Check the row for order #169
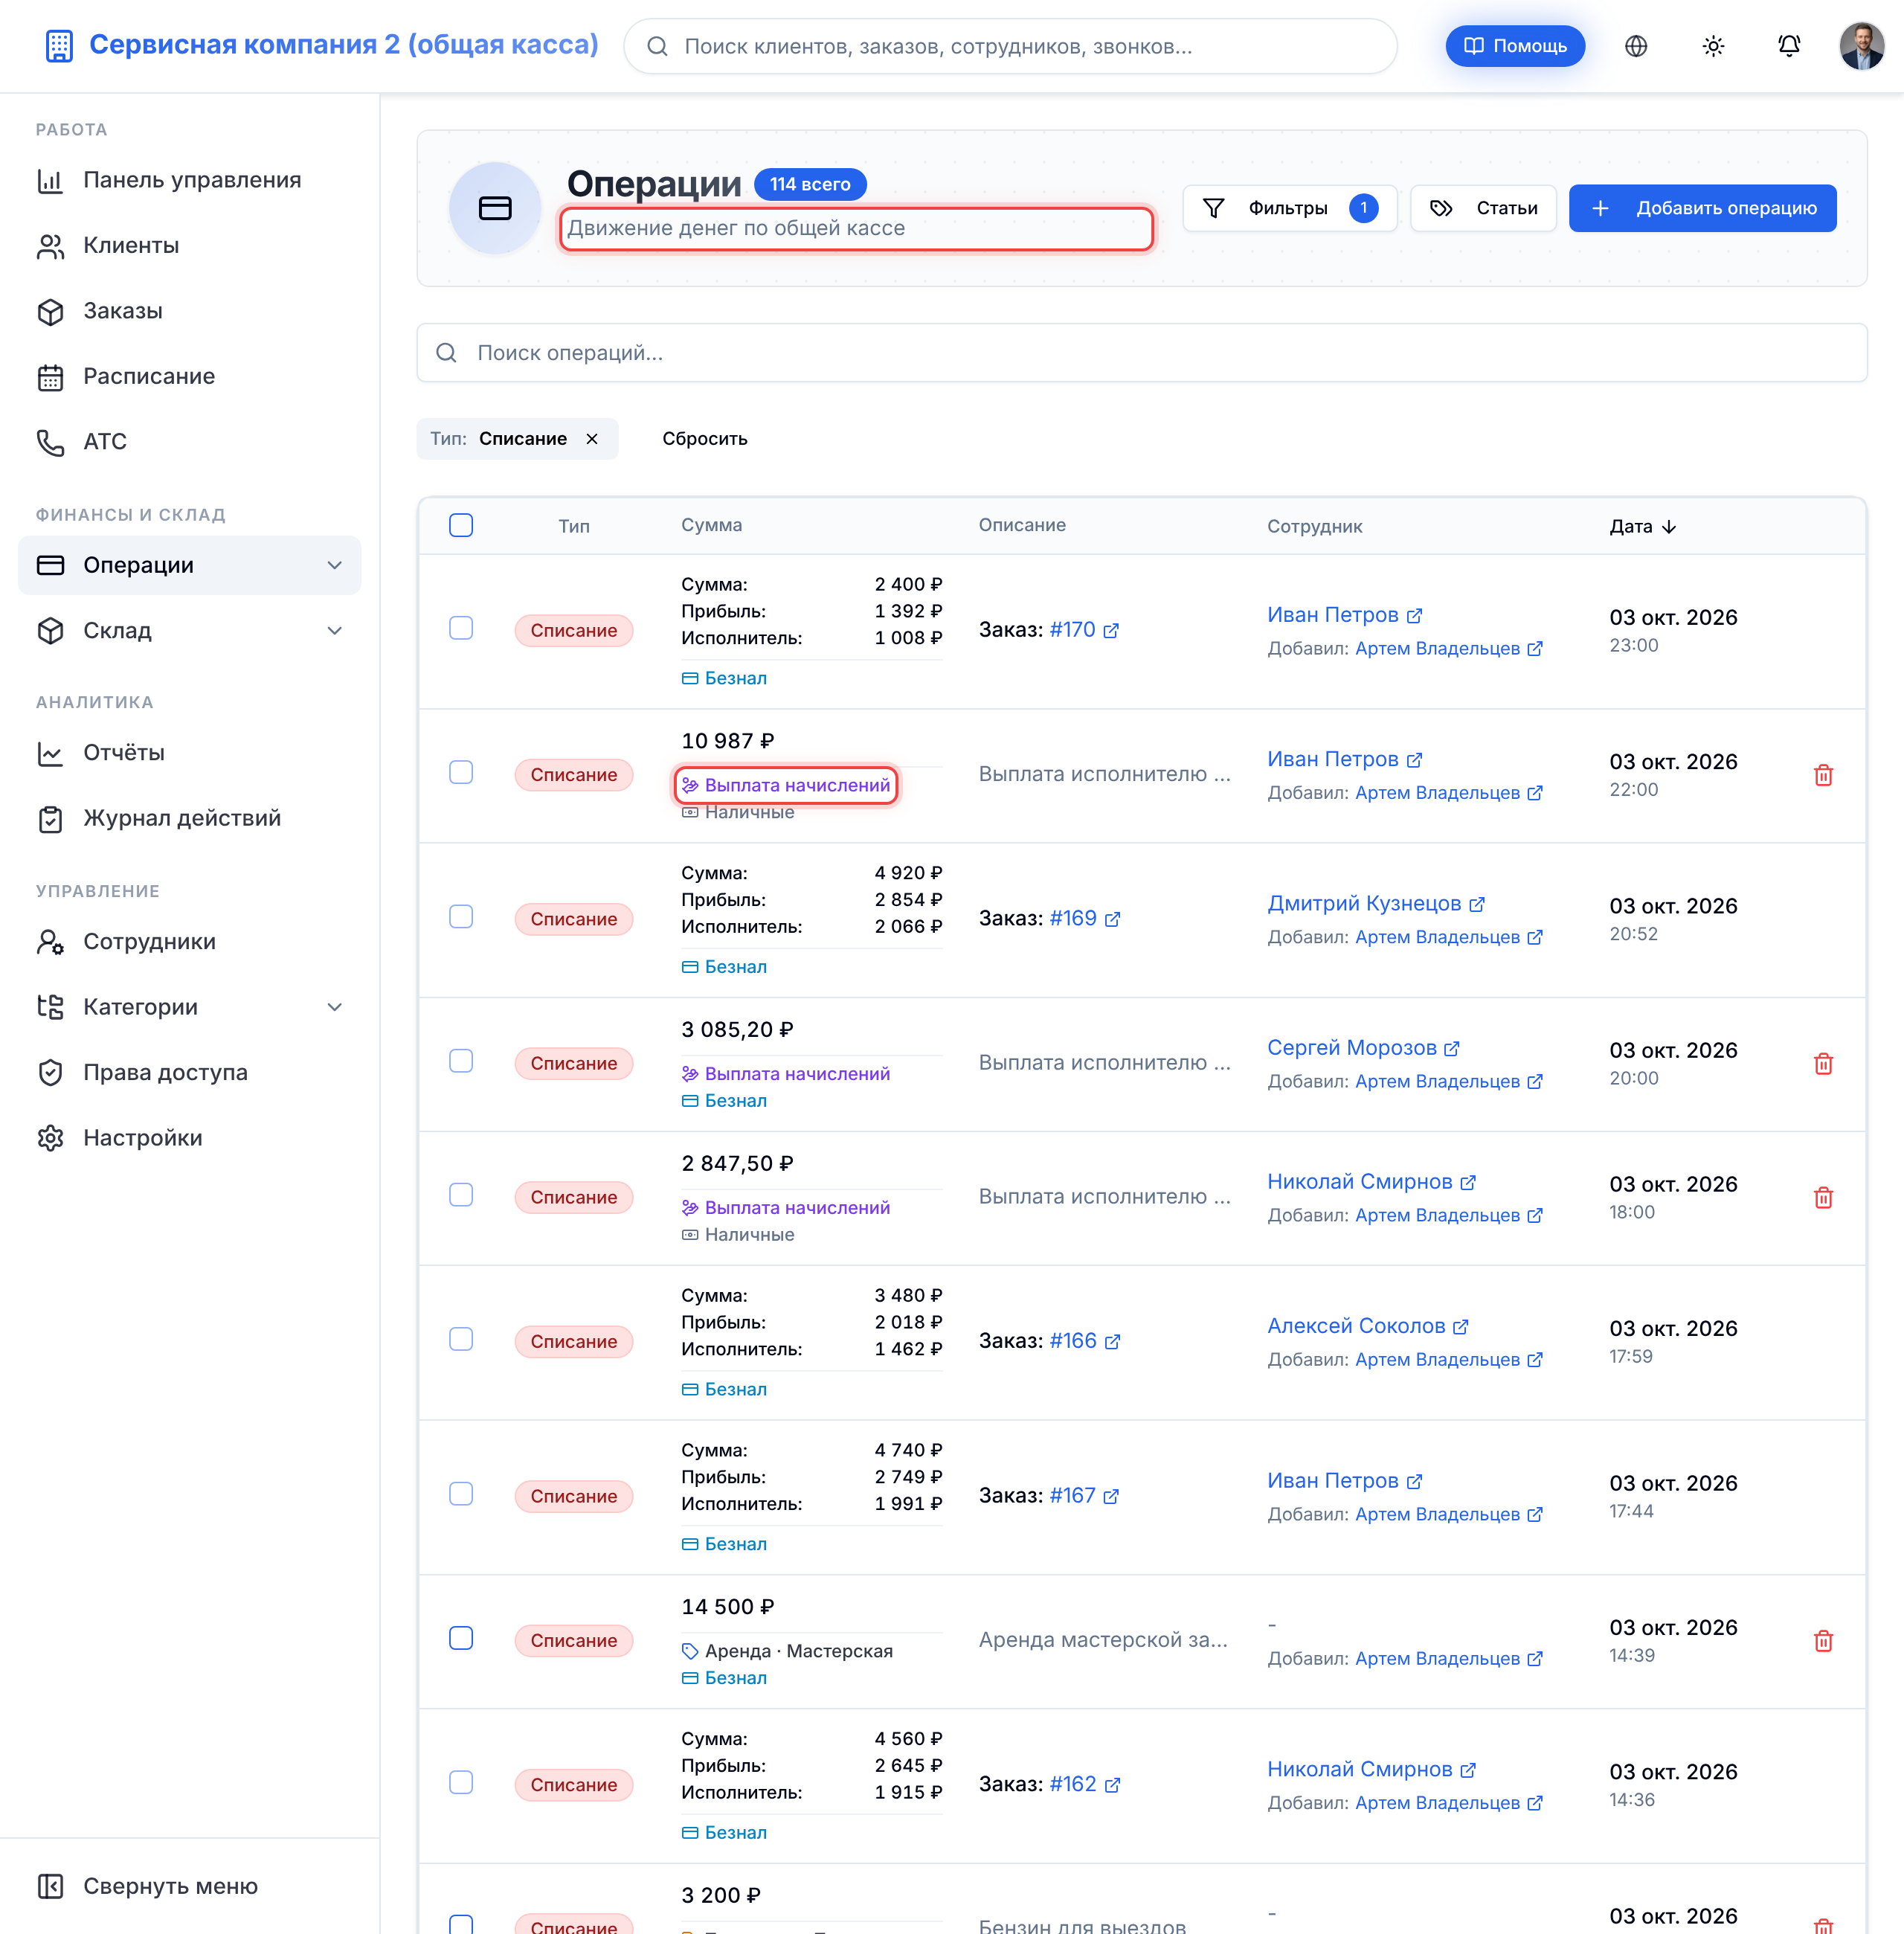This screenshot has width=1904, height=1934. pos(460,916)
